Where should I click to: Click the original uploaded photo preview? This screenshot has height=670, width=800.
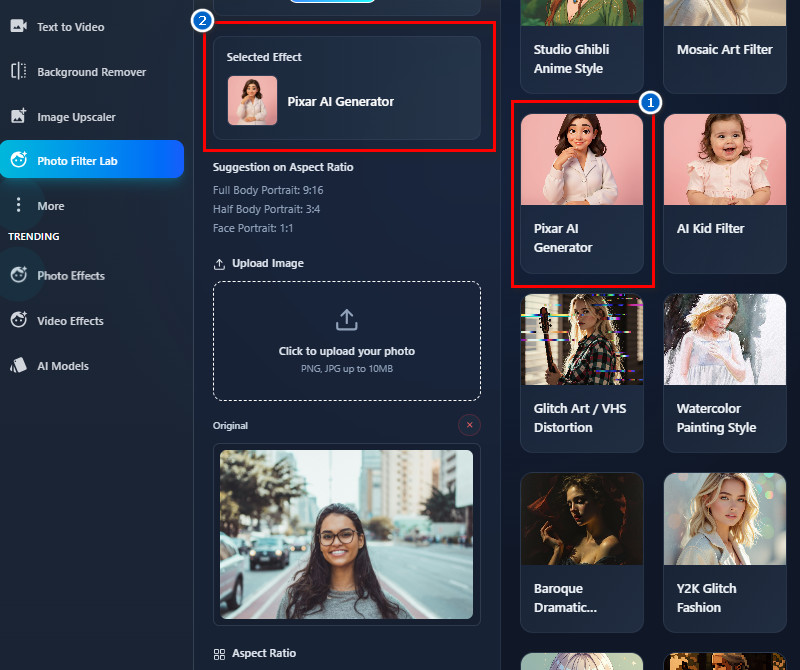[x=346, y=534]
